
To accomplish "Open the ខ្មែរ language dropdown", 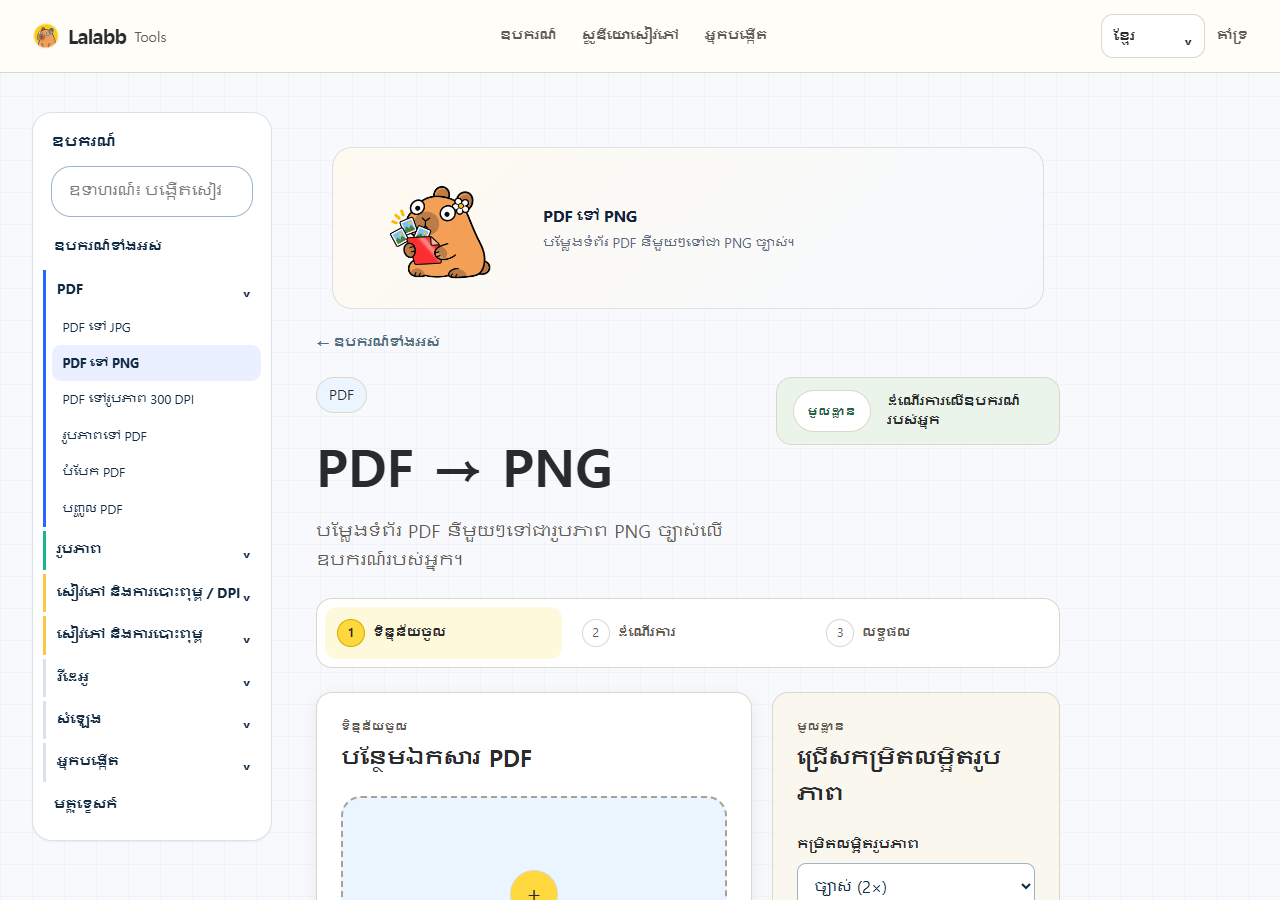I will coord(1152,36).
